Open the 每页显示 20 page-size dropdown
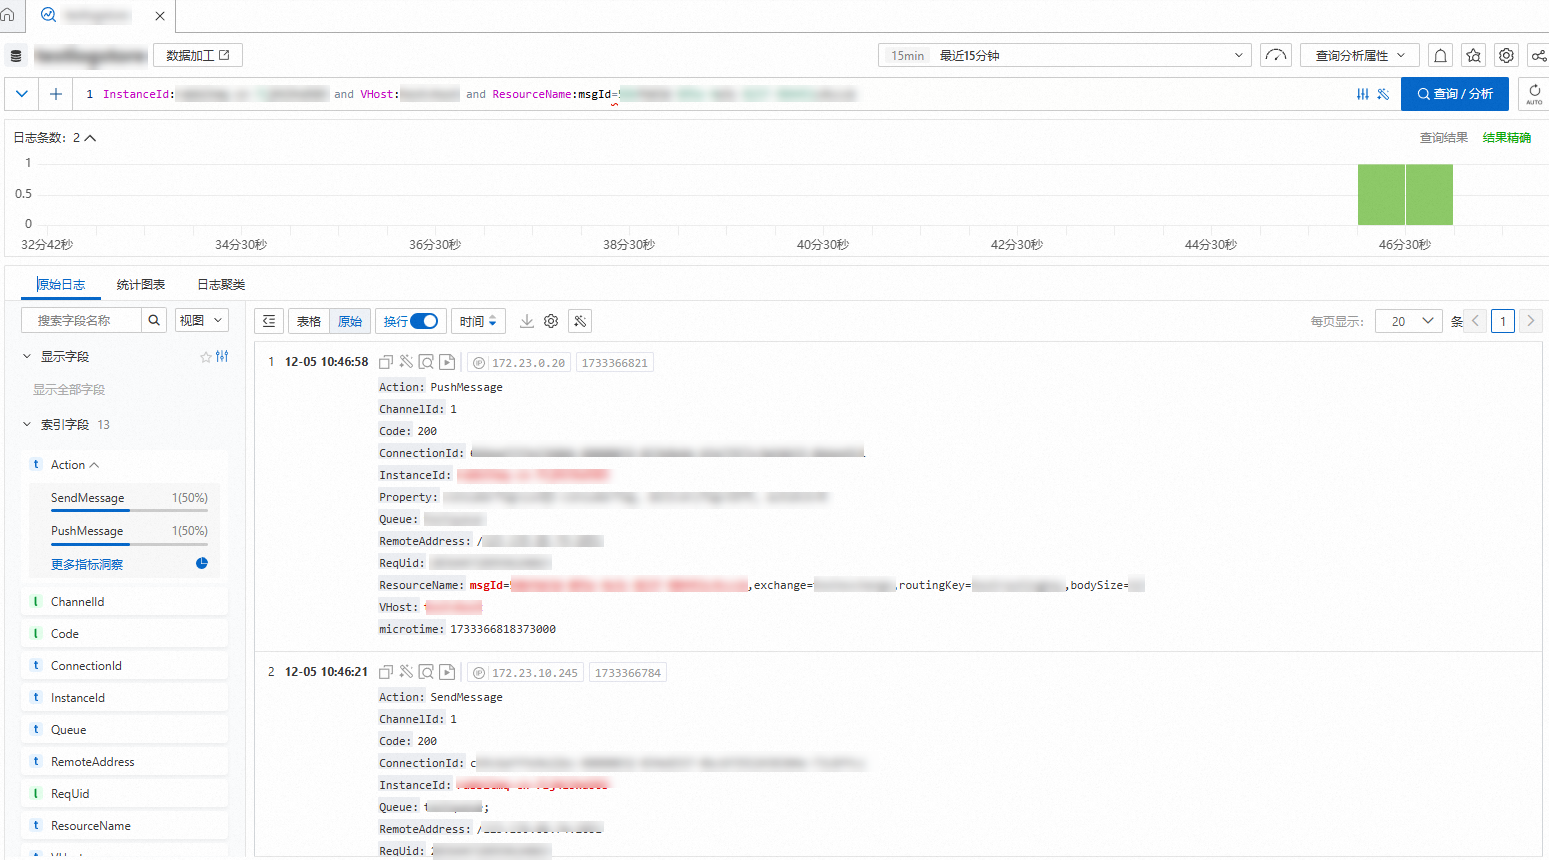The image size is (1549, 860). (1408, 321)
